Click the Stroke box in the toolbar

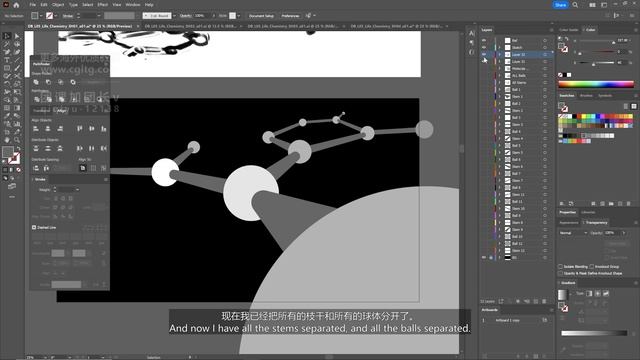click(14, 158)
